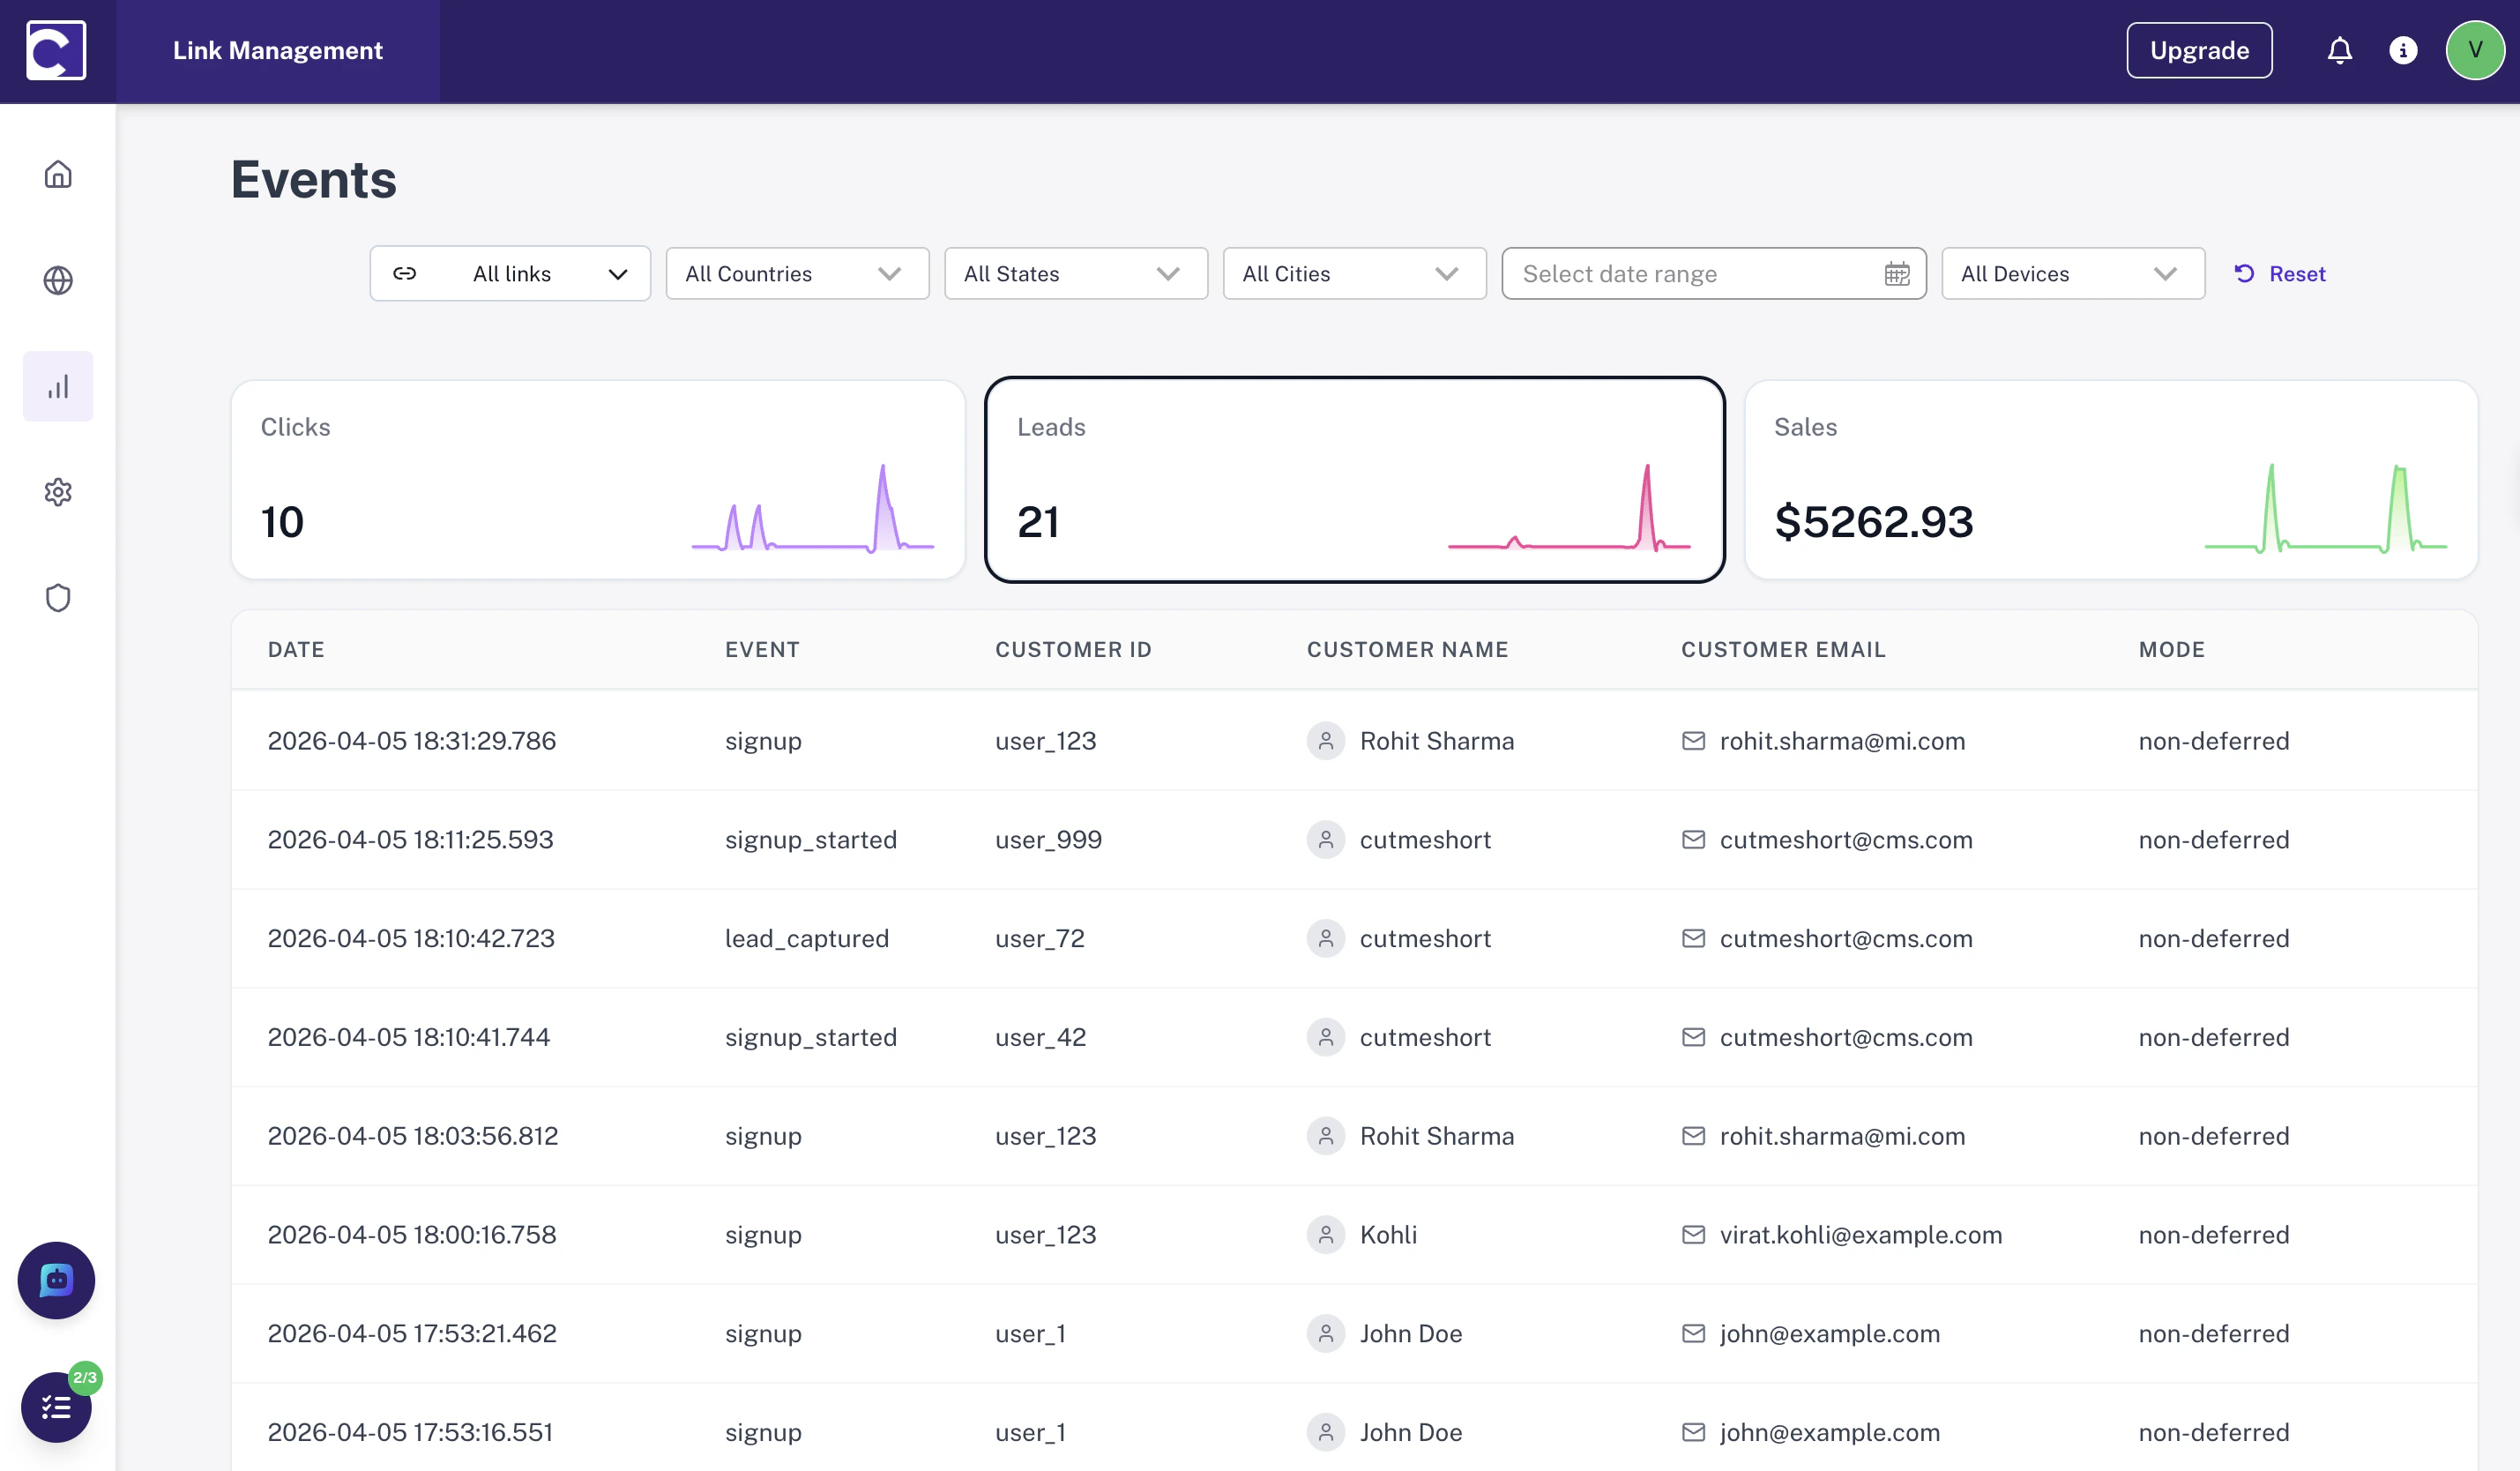Viewport: 2520px width, 1471px height.
Task: Click the chat support widget at bottom left
Action: click(55, 1280)
